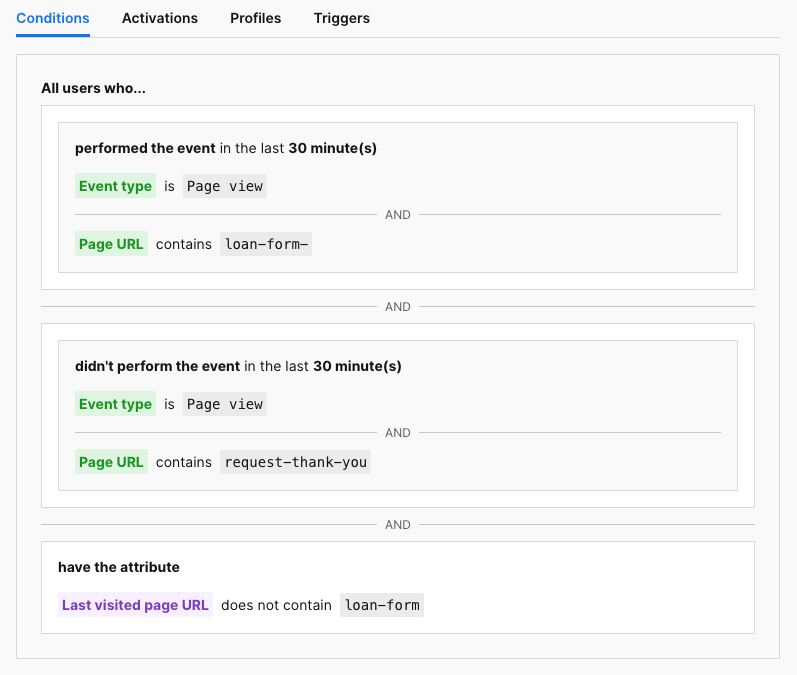Open the Conditions tab

(53, 18)
